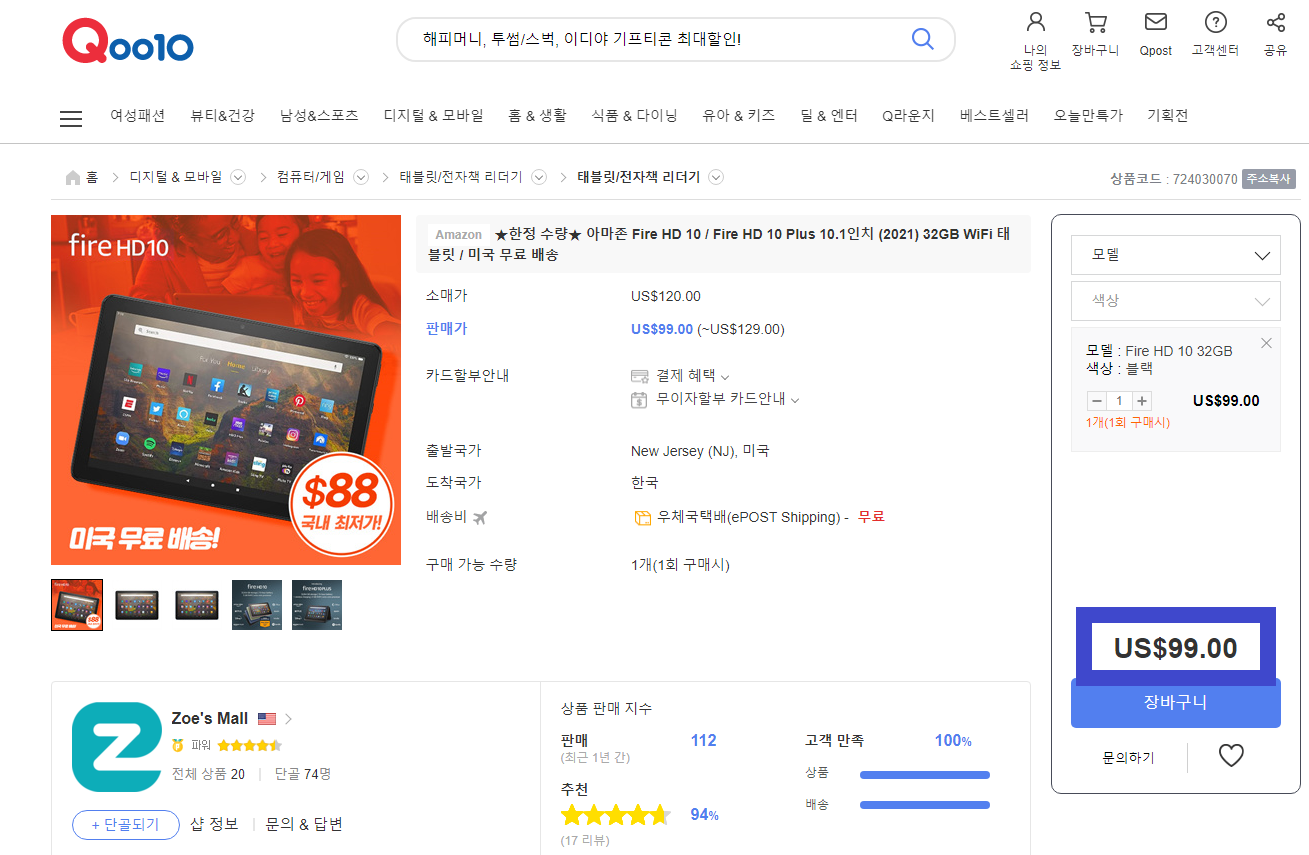
Task: Open 기획전 menu
Action: click(1167, 116)
